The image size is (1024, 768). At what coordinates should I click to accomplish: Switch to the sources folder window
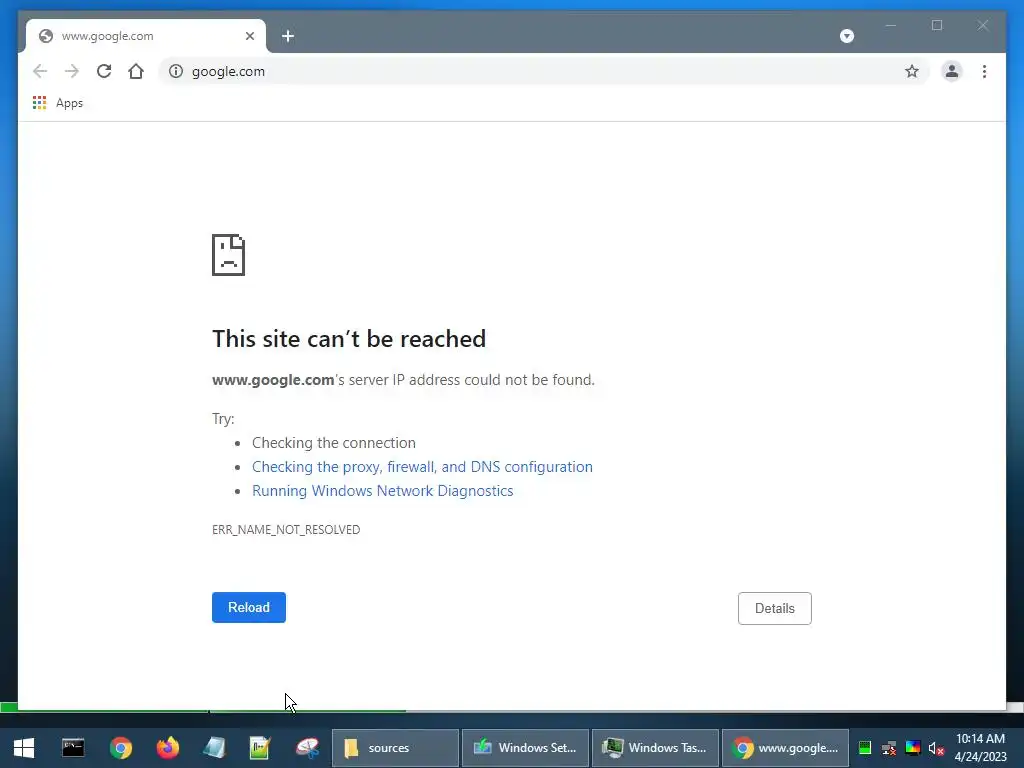[x=395, y=748]
